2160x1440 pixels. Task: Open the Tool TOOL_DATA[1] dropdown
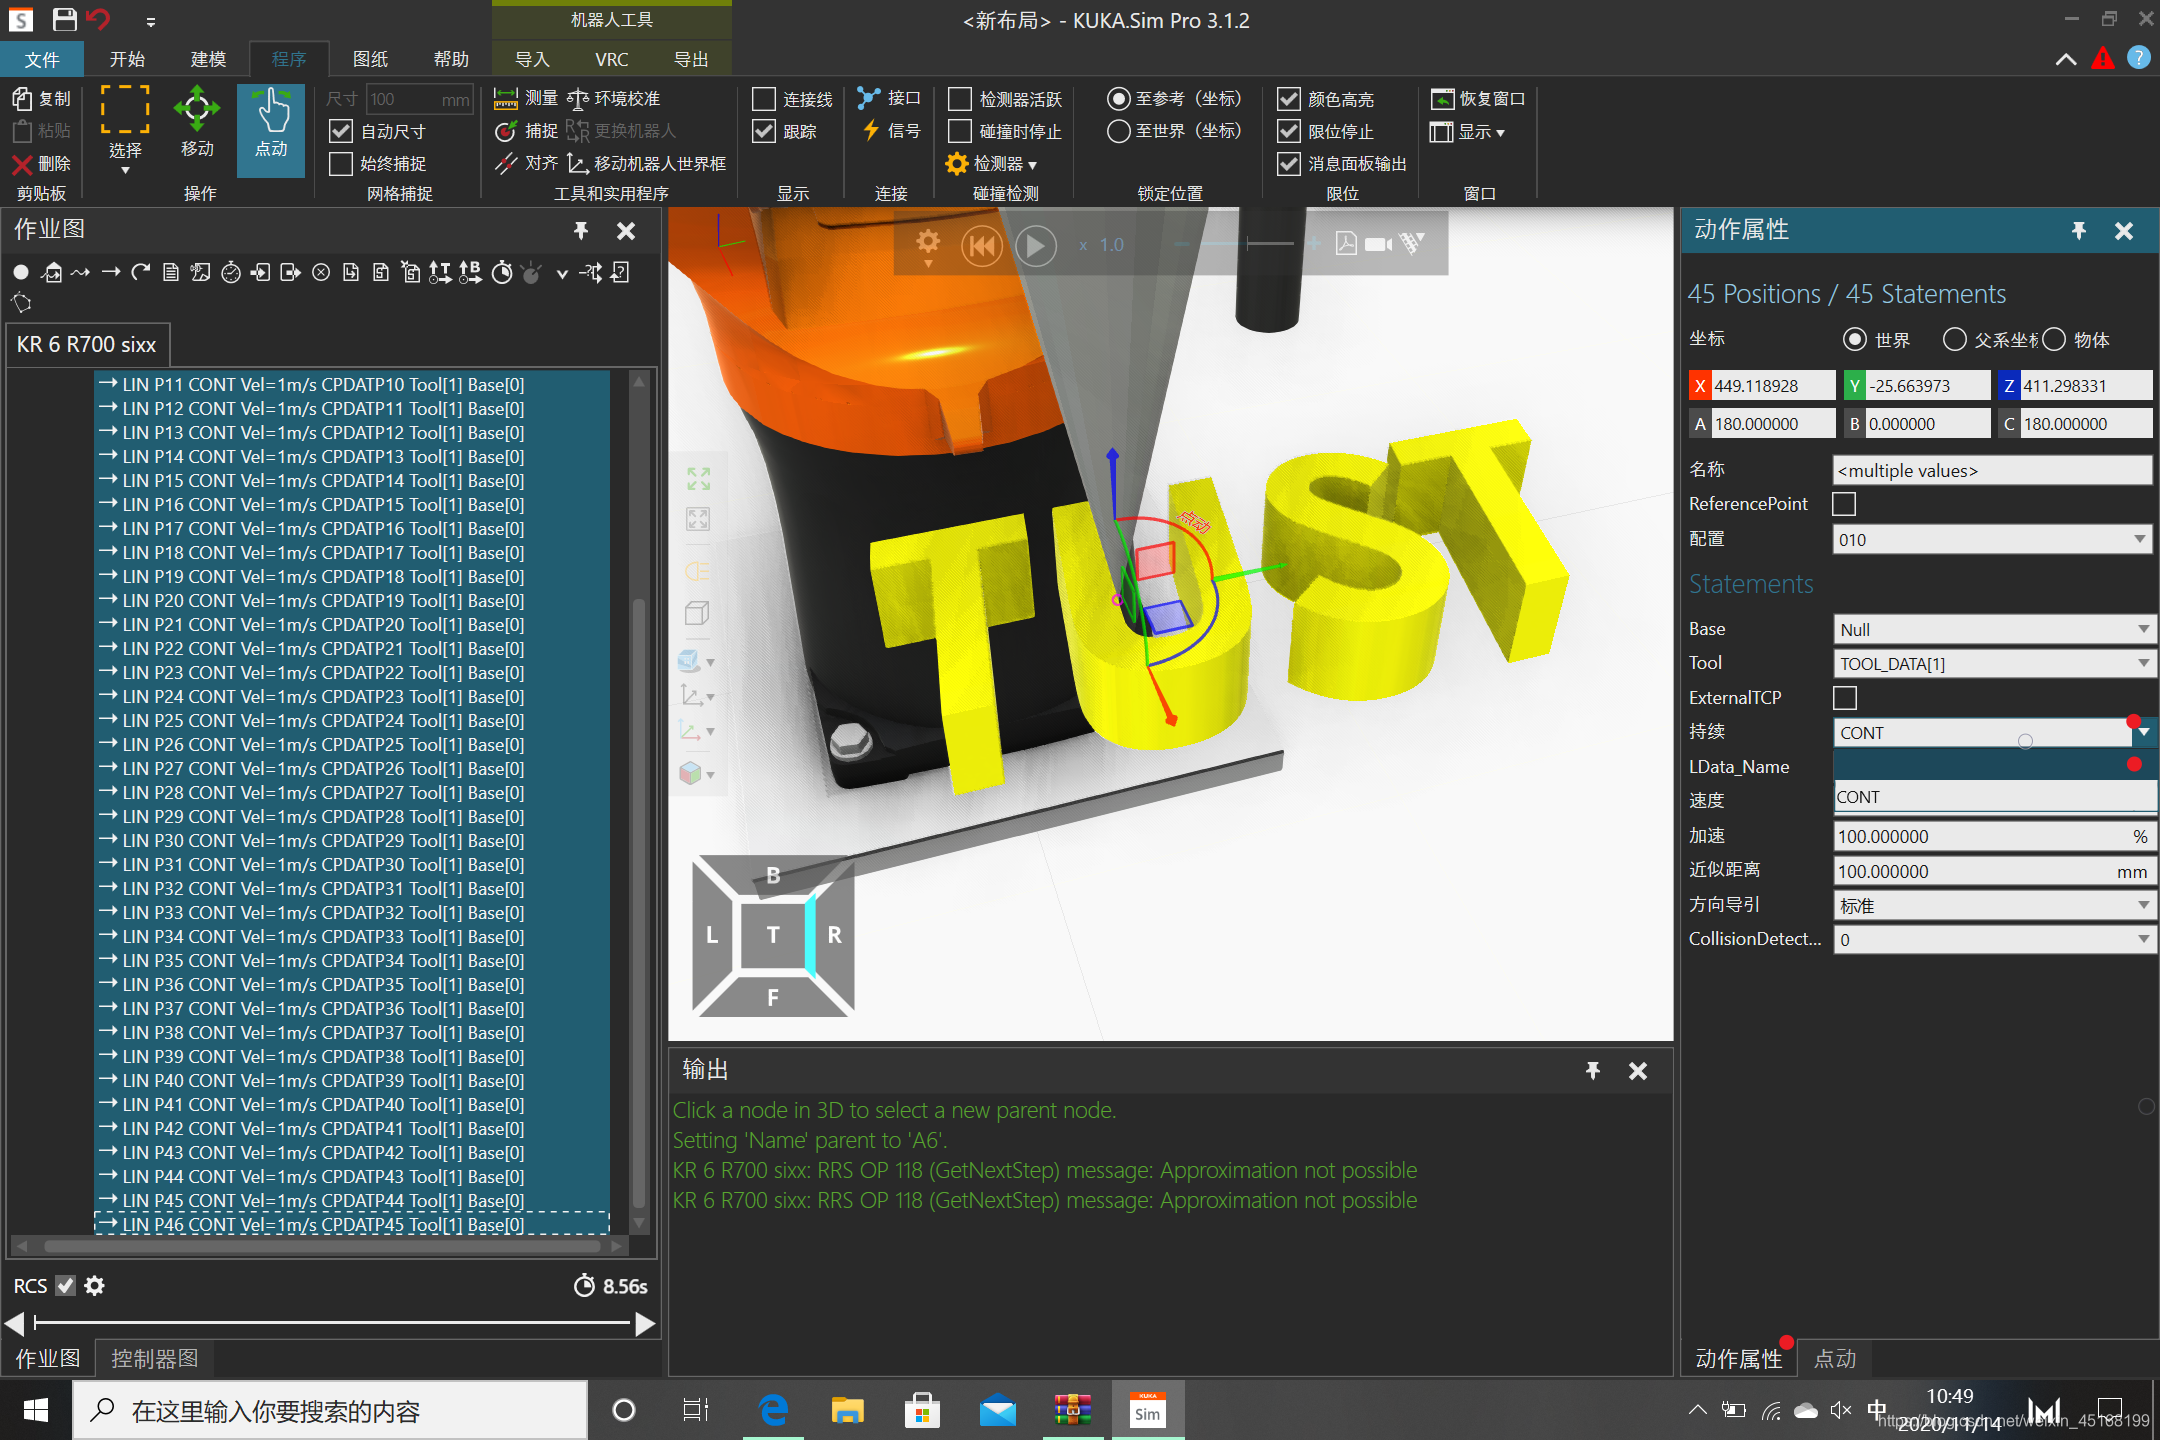tap(2143, 664)
